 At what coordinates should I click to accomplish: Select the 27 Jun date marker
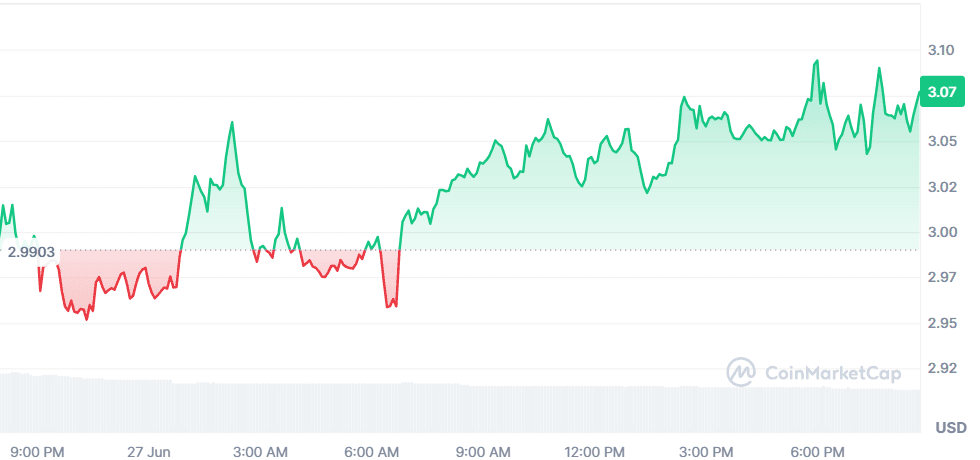point(150,451)
